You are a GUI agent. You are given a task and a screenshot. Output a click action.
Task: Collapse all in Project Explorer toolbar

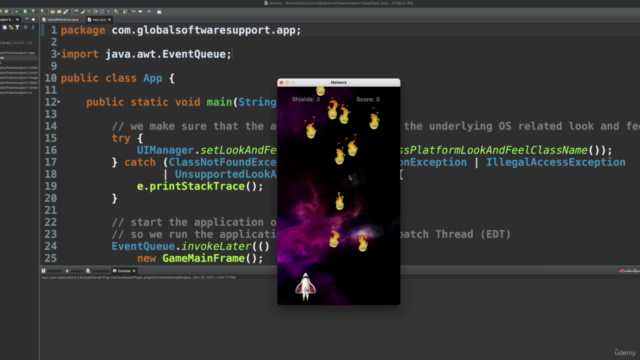[x=4, y=27]
